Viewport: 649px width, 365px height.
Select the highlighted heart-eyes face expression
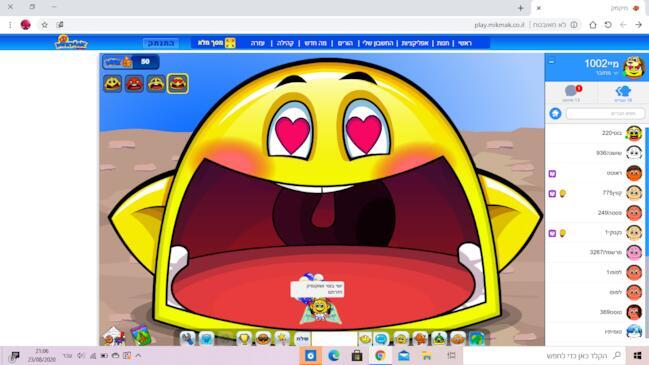tap(178, 84)
